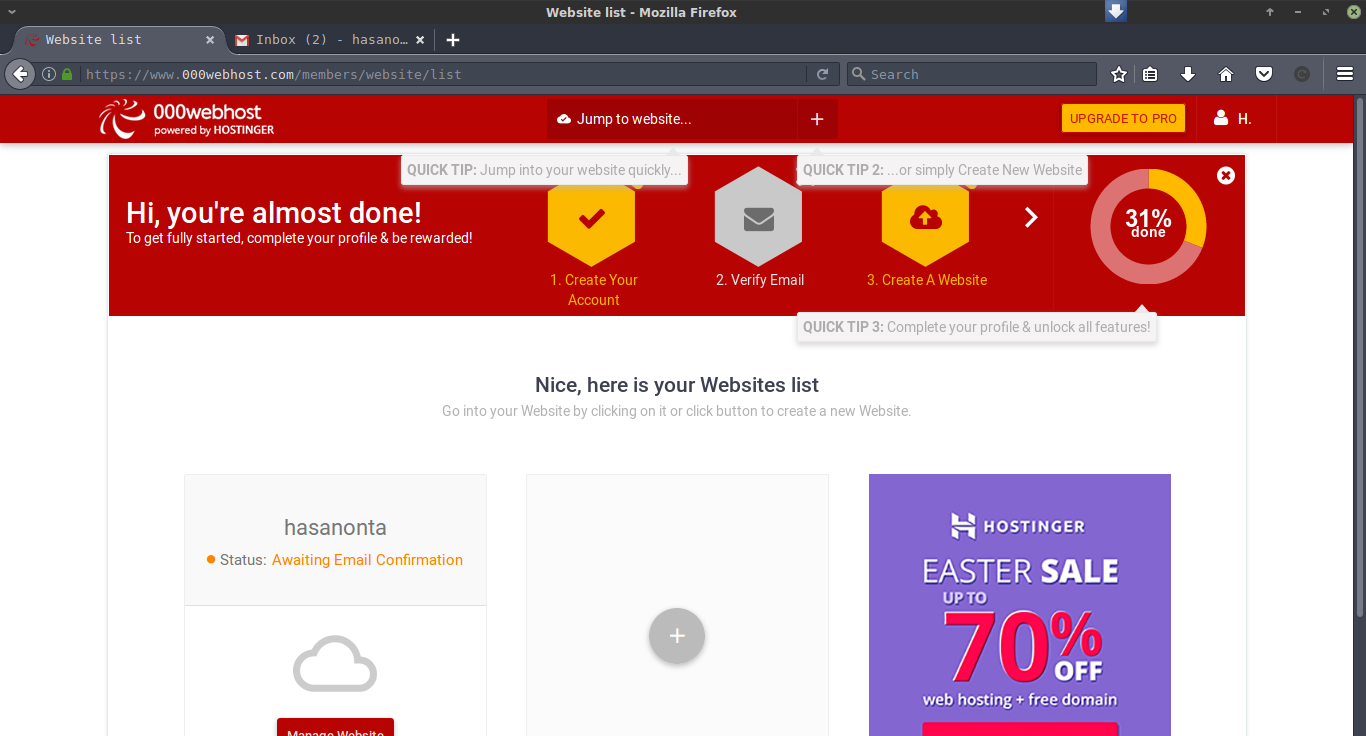Open the Pocket icon in toolbar
The image size is (1366, 736).
[x=1264, y=74]
